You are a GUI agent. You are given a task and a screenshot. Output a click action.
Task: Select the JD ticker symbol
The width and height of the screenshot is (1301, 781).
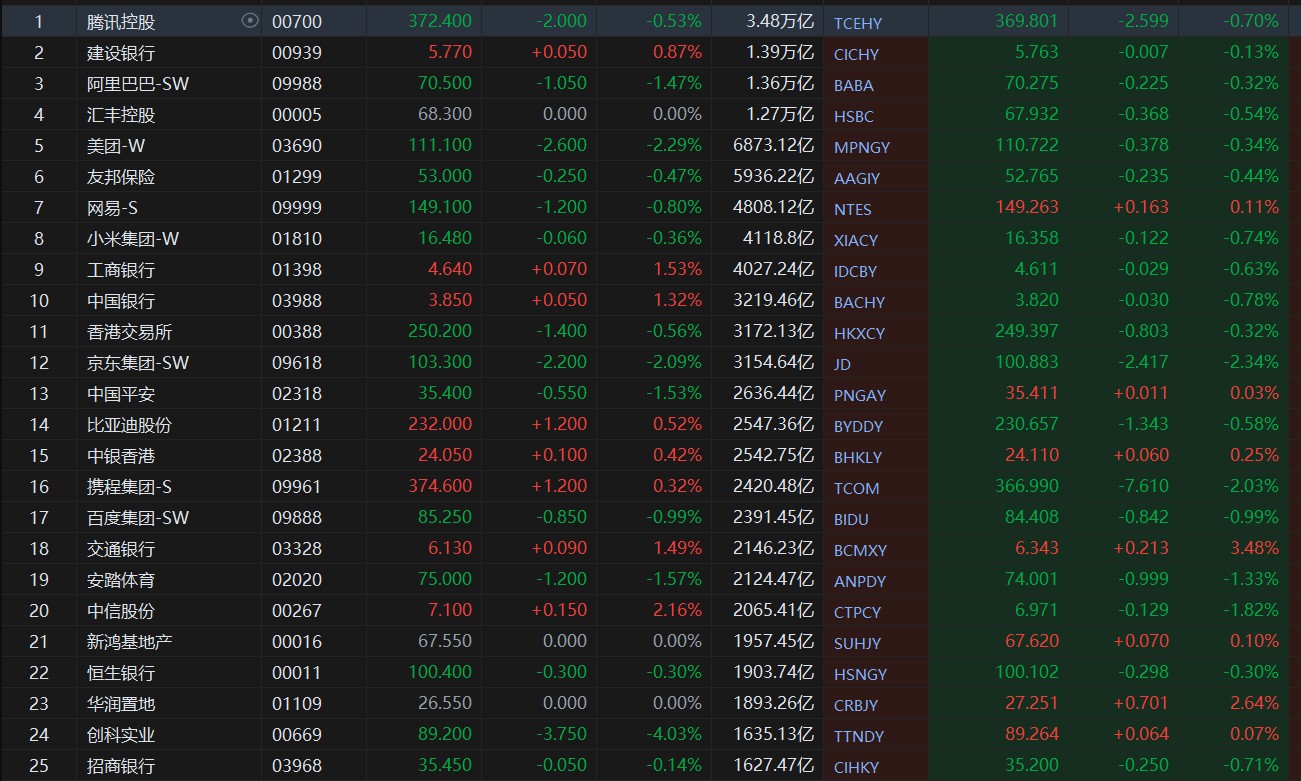pos(842,364)
